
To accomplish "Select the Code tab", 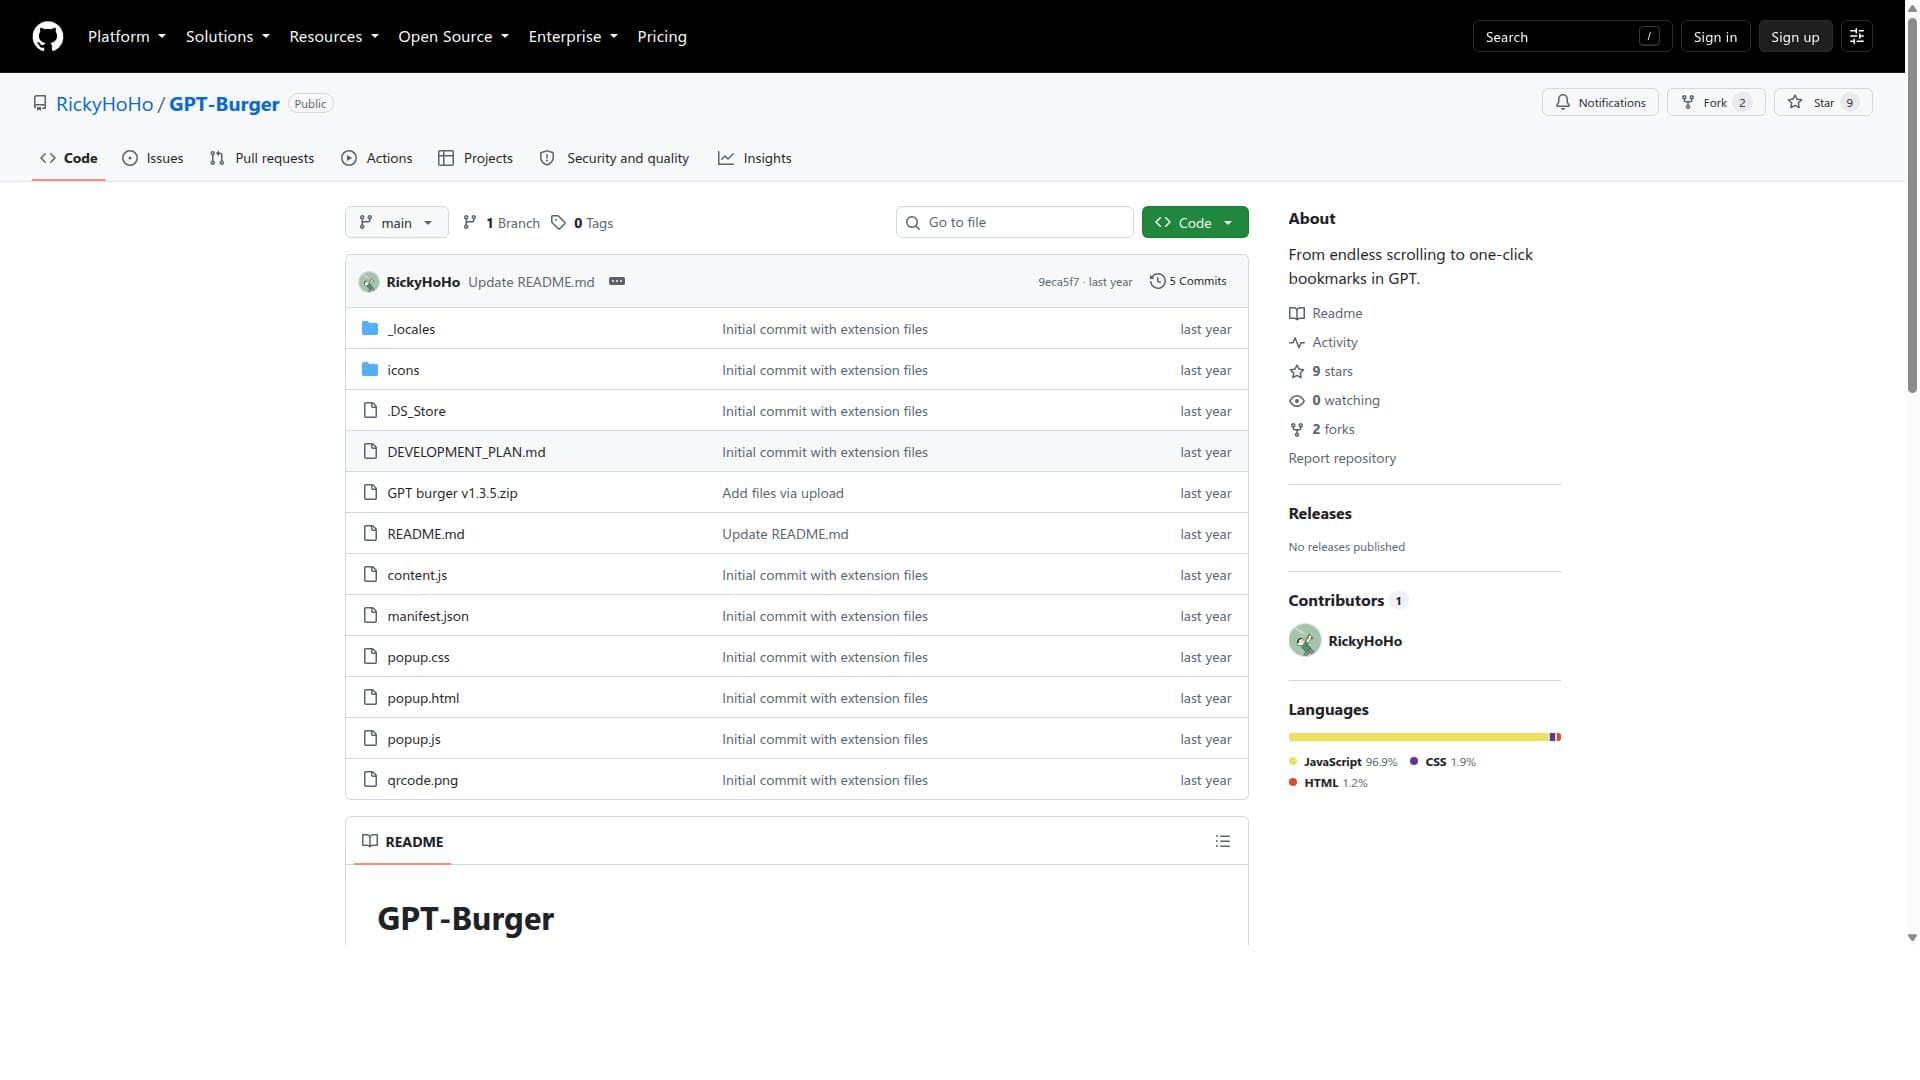I will pyautogui.click(x=69, y=158).
